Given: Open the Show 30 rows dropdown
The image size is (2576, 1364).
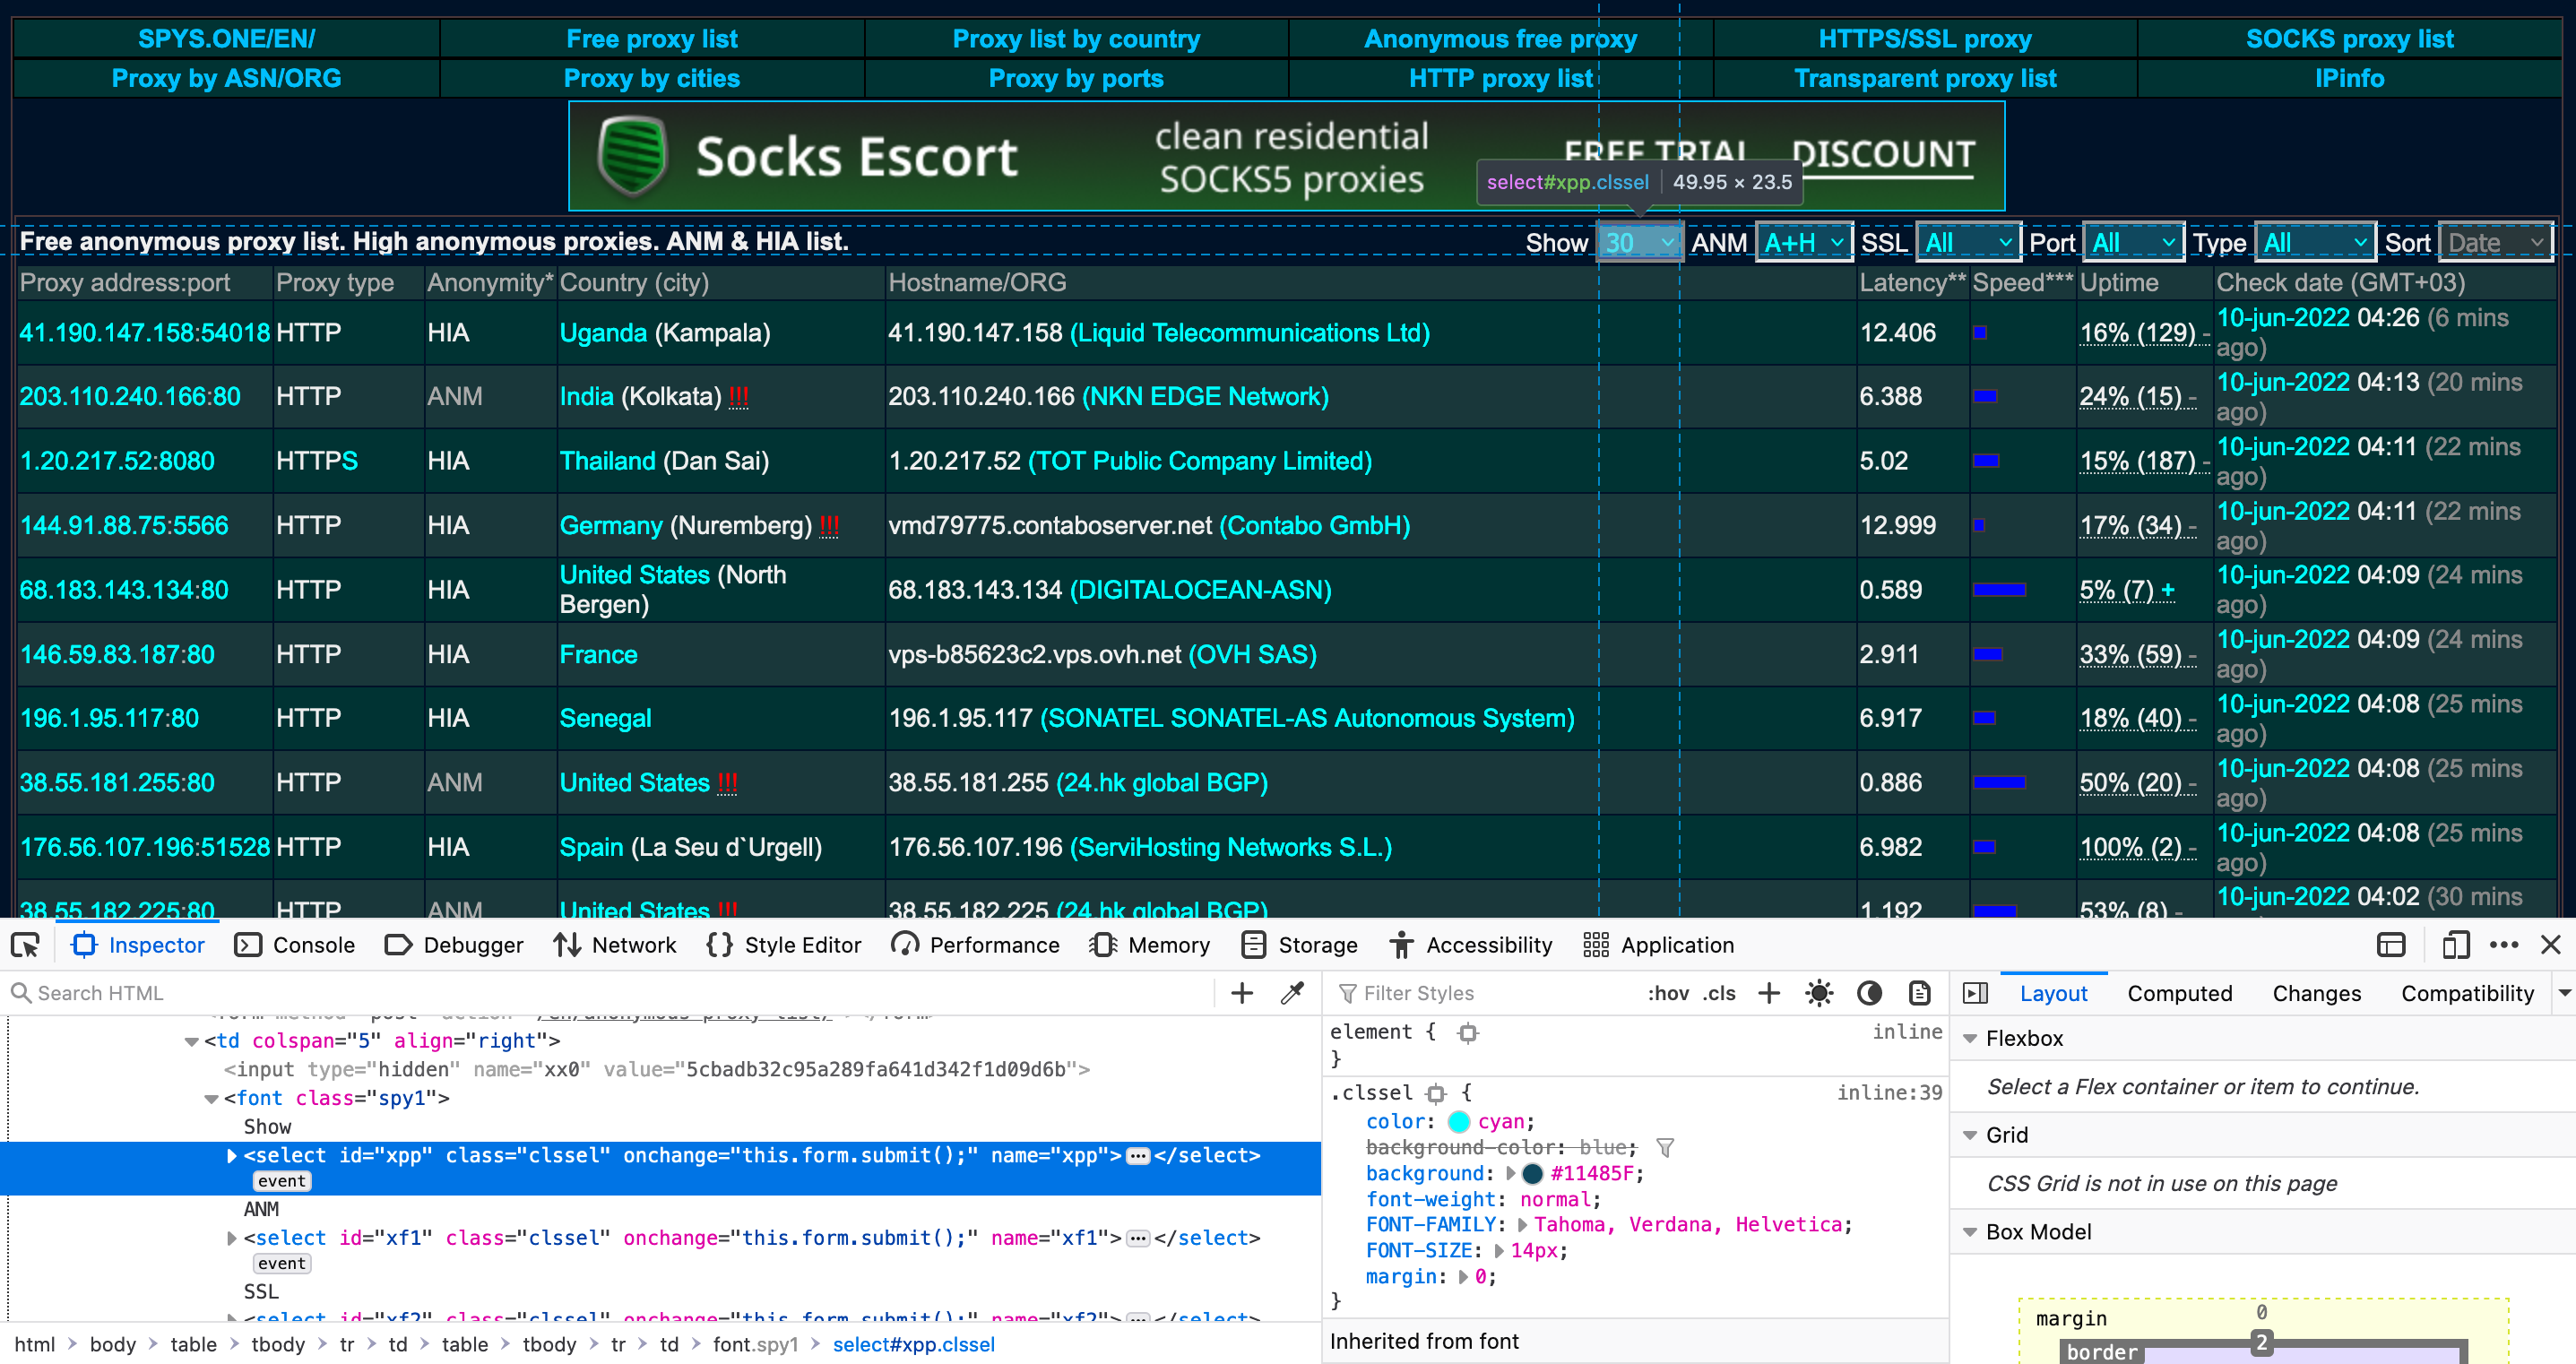Looking at the screenshot, I should tap(1640, 242).
